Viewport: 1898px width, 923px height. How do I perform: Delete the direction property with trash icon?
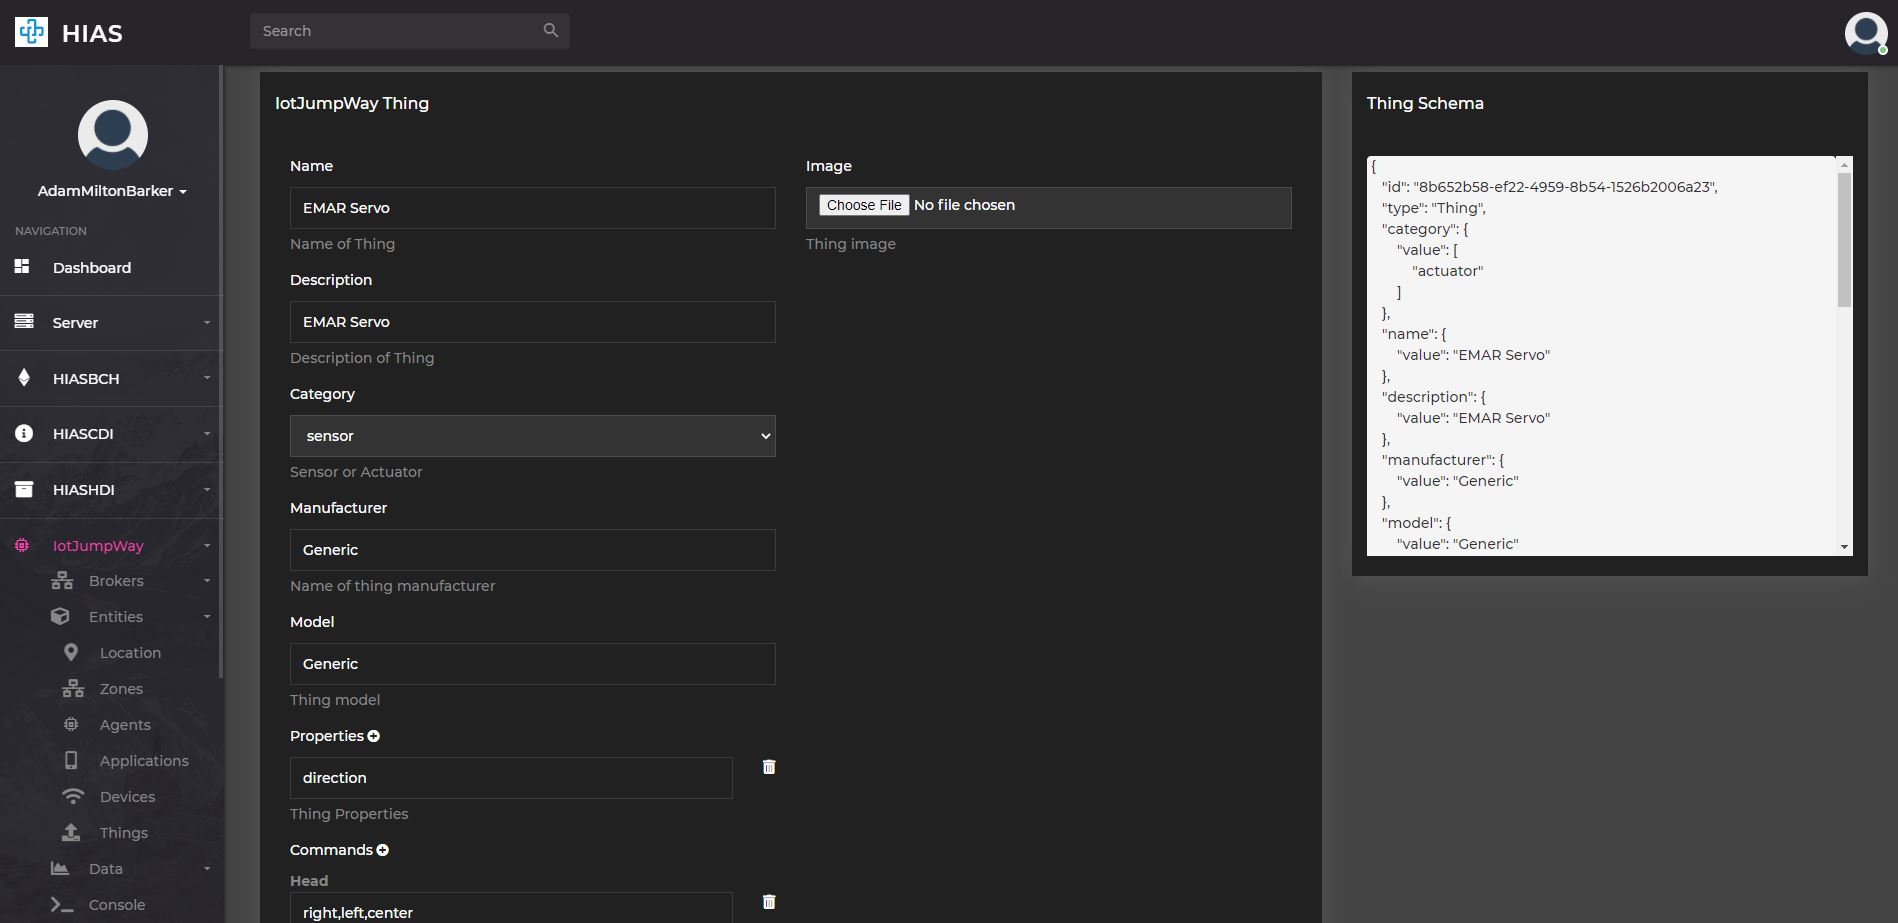769,767
